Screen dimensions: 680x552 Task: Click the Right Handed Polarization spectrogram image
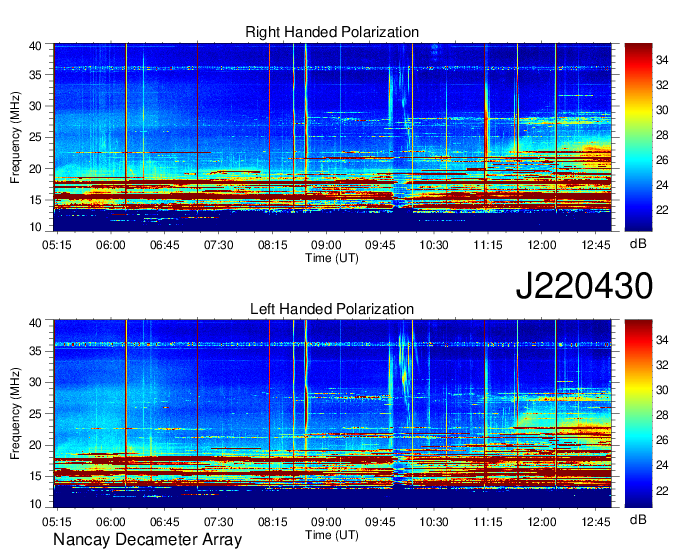(332, 137)
